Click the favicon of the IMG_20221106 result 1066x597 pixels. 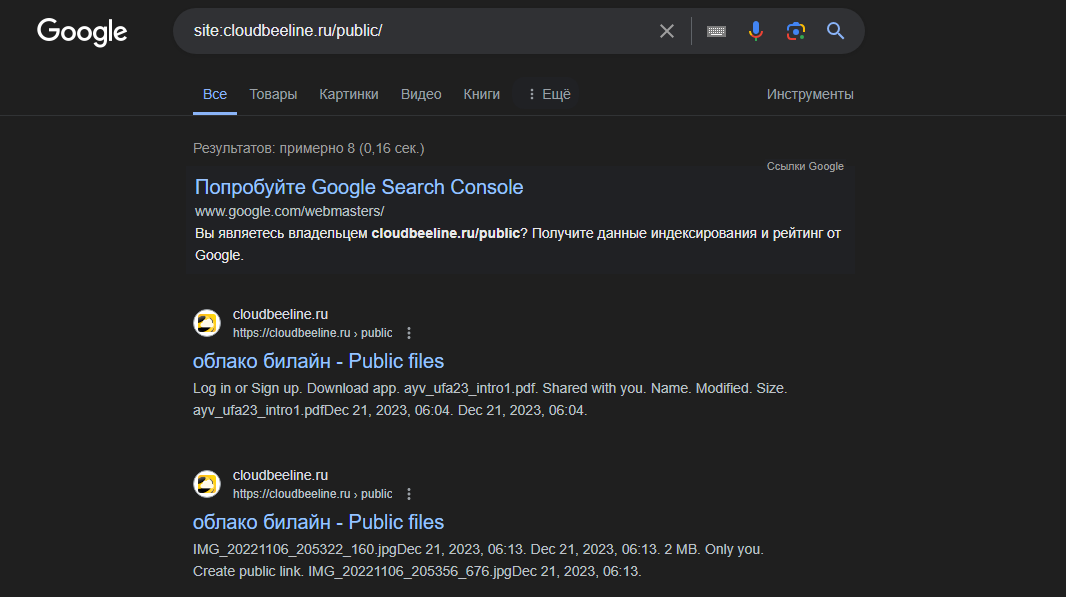[x=207, y=484]
